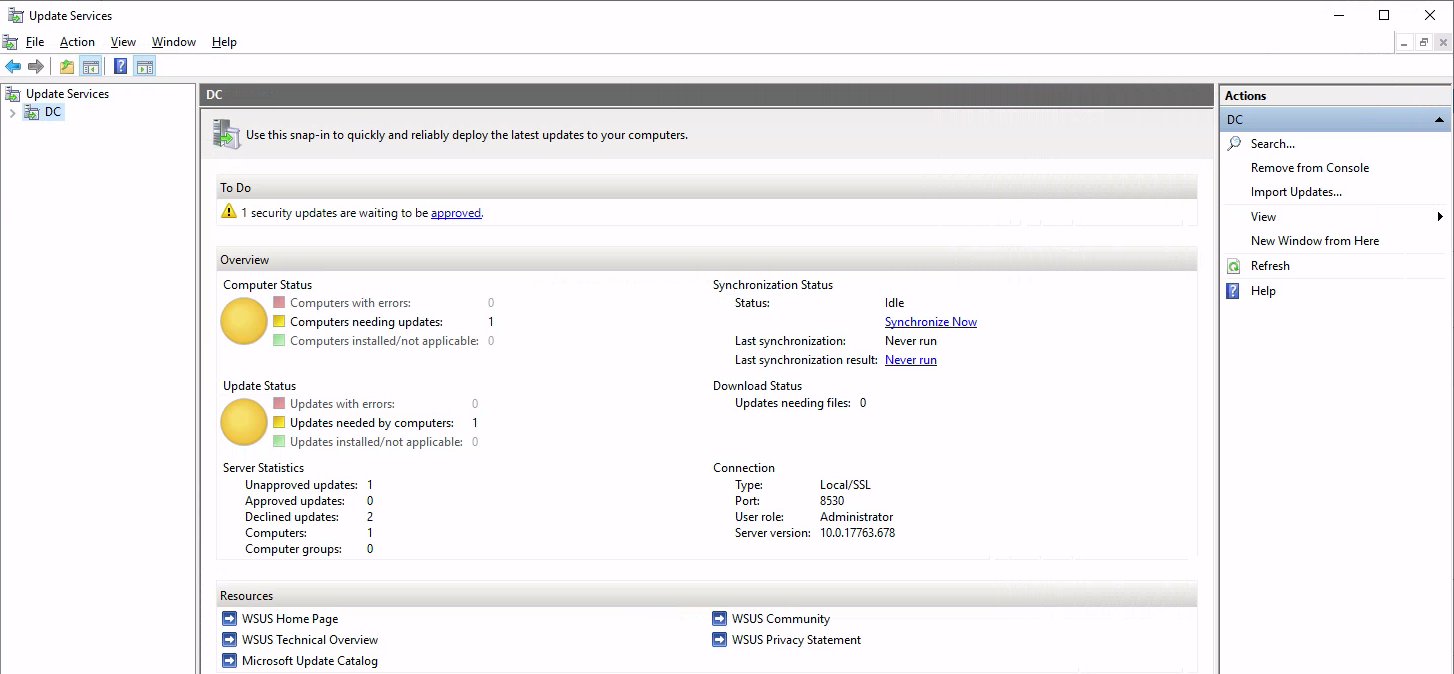Click the Search magnifier icon in Actions
Viewport: 1454px width, 674px height.
click(1235, 144)
